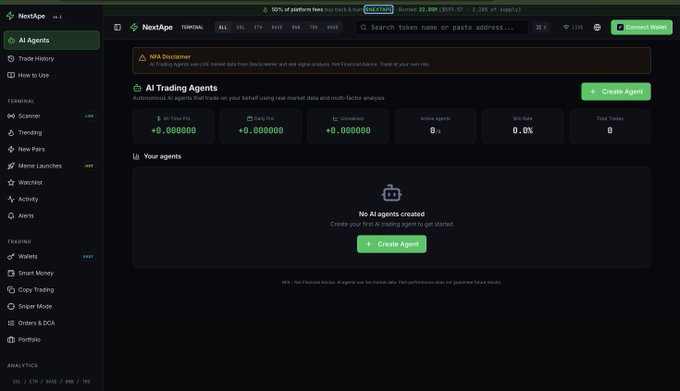Click the NFA Disclaimer warning icon
The image size is (680, 391).
[142, 58]
